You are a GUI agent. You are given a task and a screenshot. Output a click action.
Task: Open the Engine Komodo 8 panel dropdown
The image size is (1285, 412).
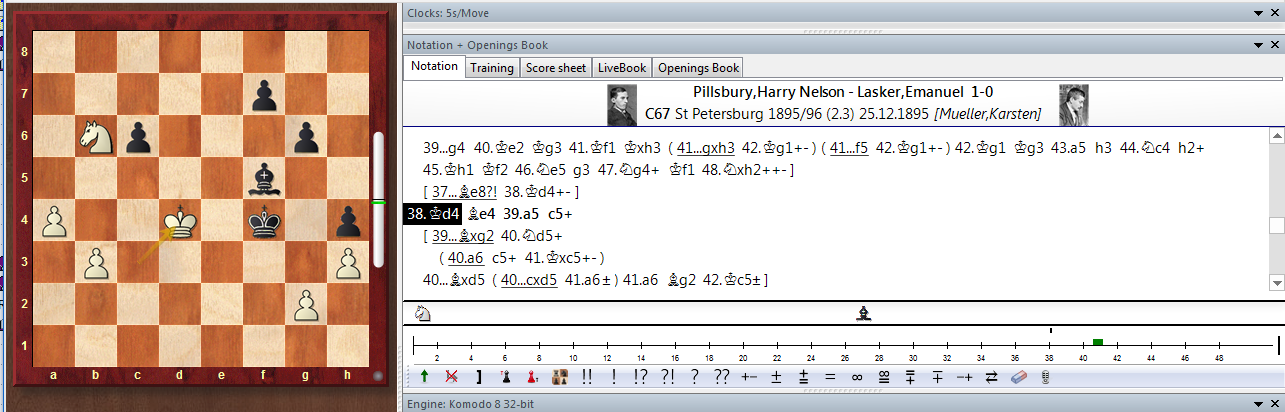(1260, 404)
